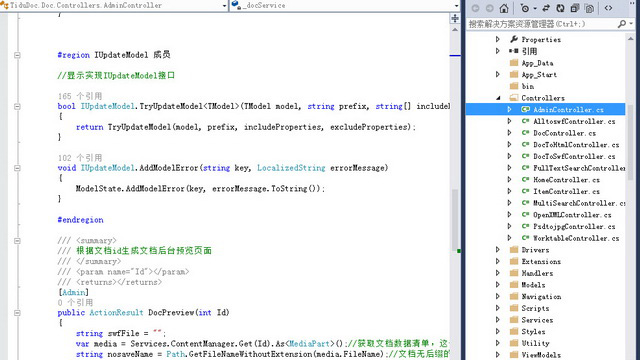Viewport: 640px width, 360px height.
Task: Expand the 引用 references node arrow
Action: tap(498, 51)
